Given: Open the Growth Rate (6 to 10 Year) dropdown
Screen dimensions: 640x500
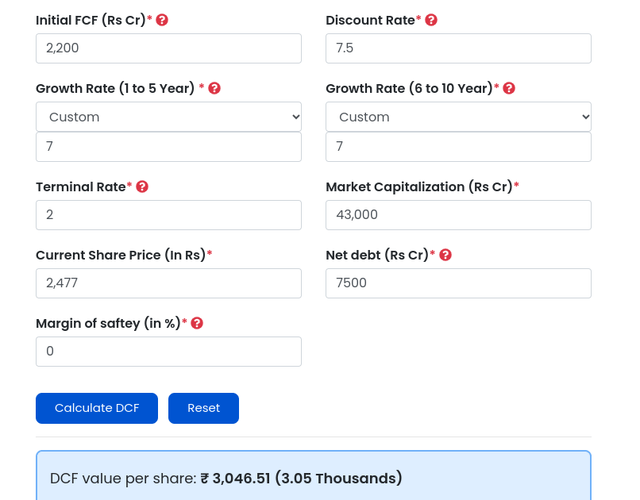Looking at the screenshot, I should 458,117.
